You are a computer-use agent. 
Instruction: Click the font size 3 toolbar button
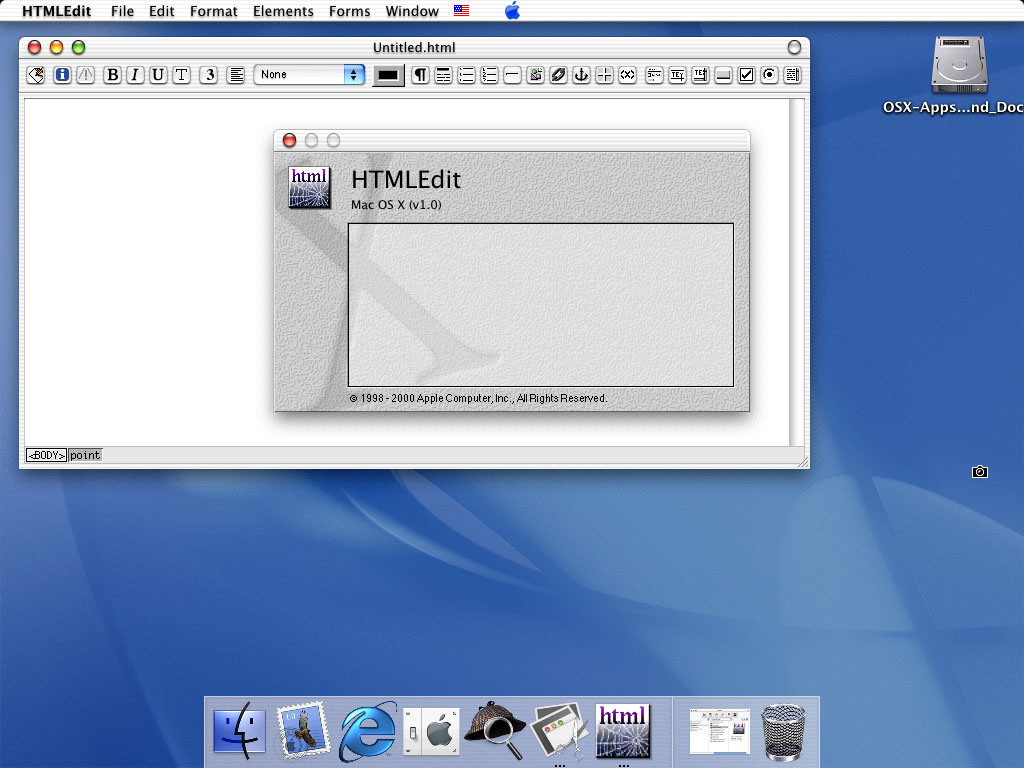point(209,75)
